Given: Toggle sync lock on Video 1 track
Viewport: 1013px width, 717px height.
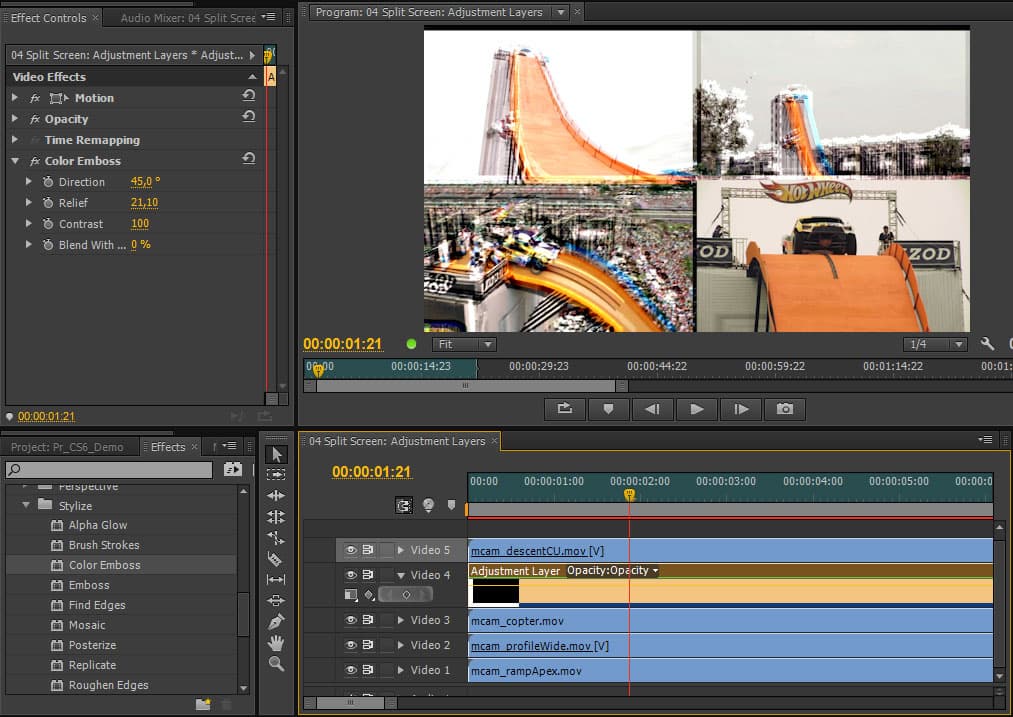Looking at the screenshot, I should [x=368, y=670].
